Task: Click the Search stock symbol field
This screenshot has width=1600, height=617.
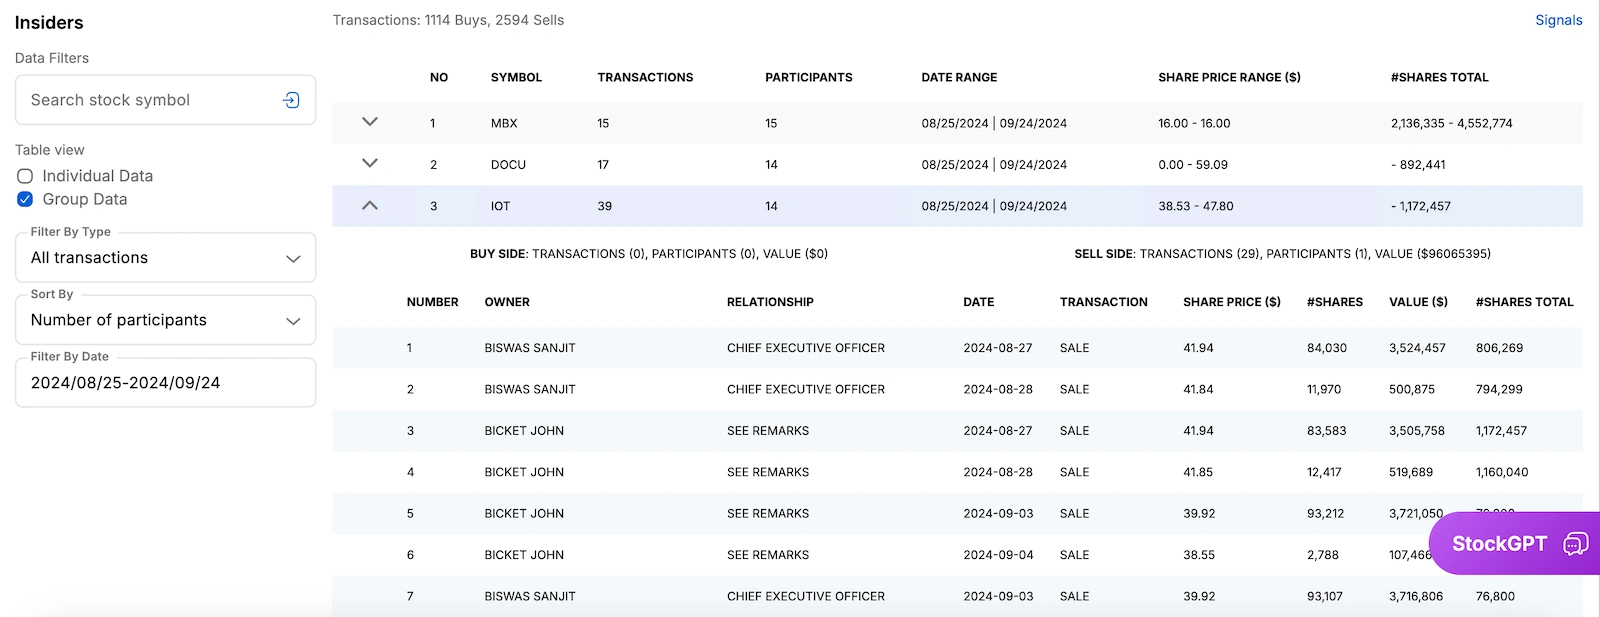Action: 150,100
